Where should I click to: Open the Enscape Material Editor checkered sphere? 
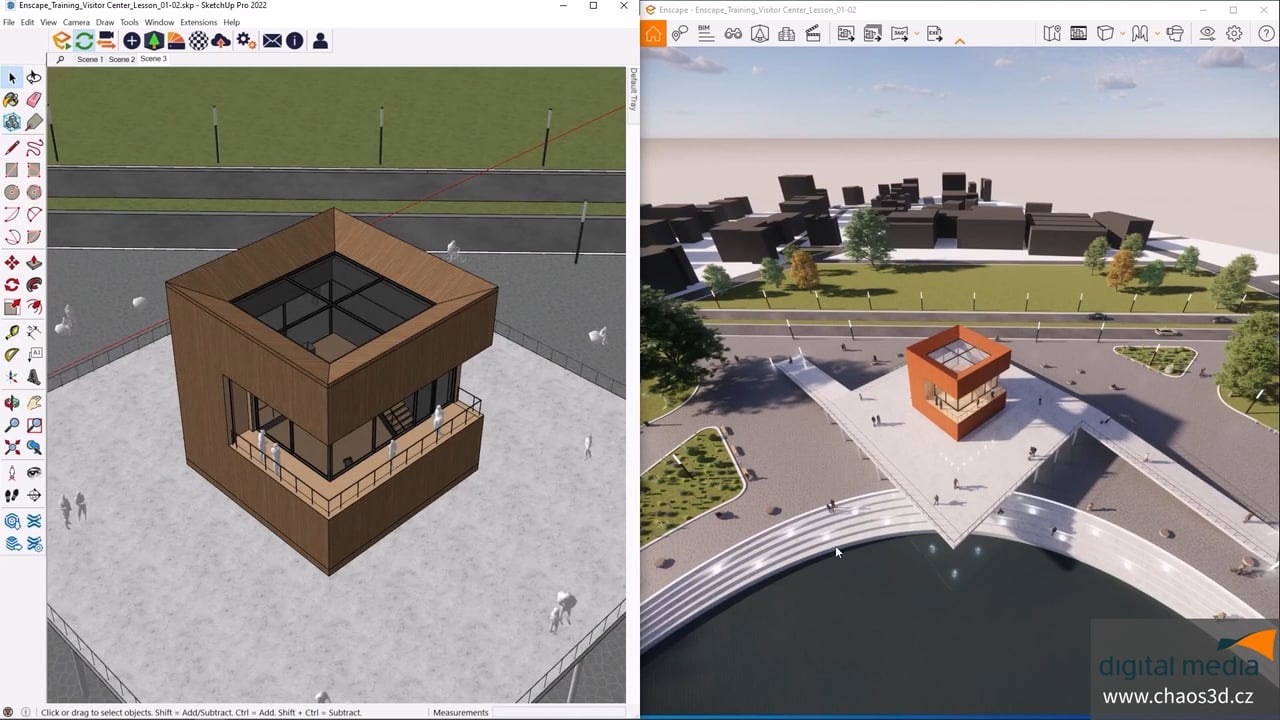click(199, 41)
